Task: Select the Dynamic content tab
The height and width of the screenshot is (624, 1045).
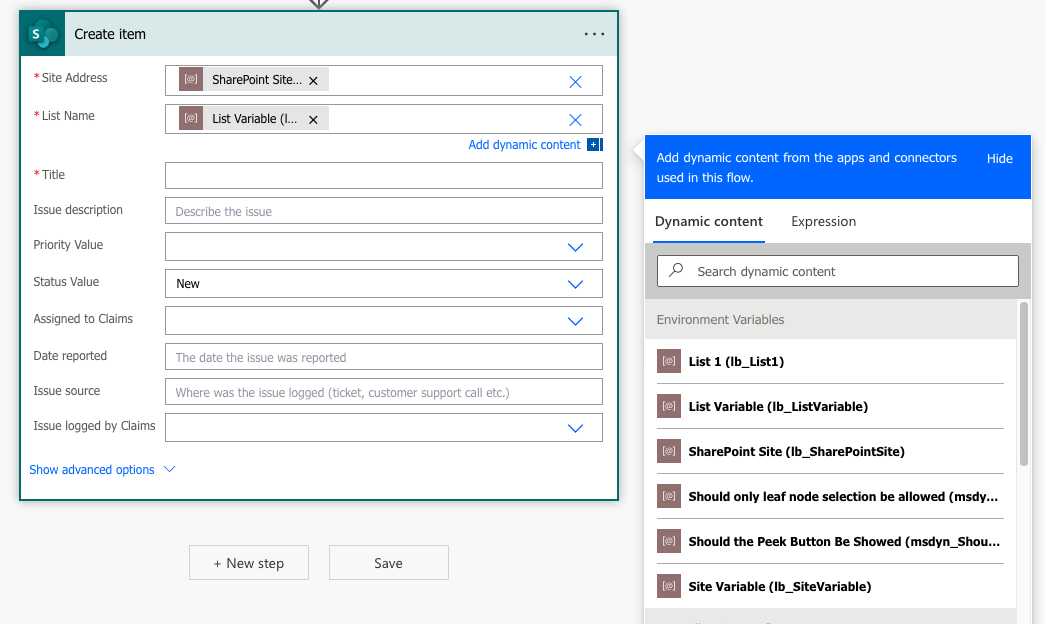Action: (x=708, y=221)
